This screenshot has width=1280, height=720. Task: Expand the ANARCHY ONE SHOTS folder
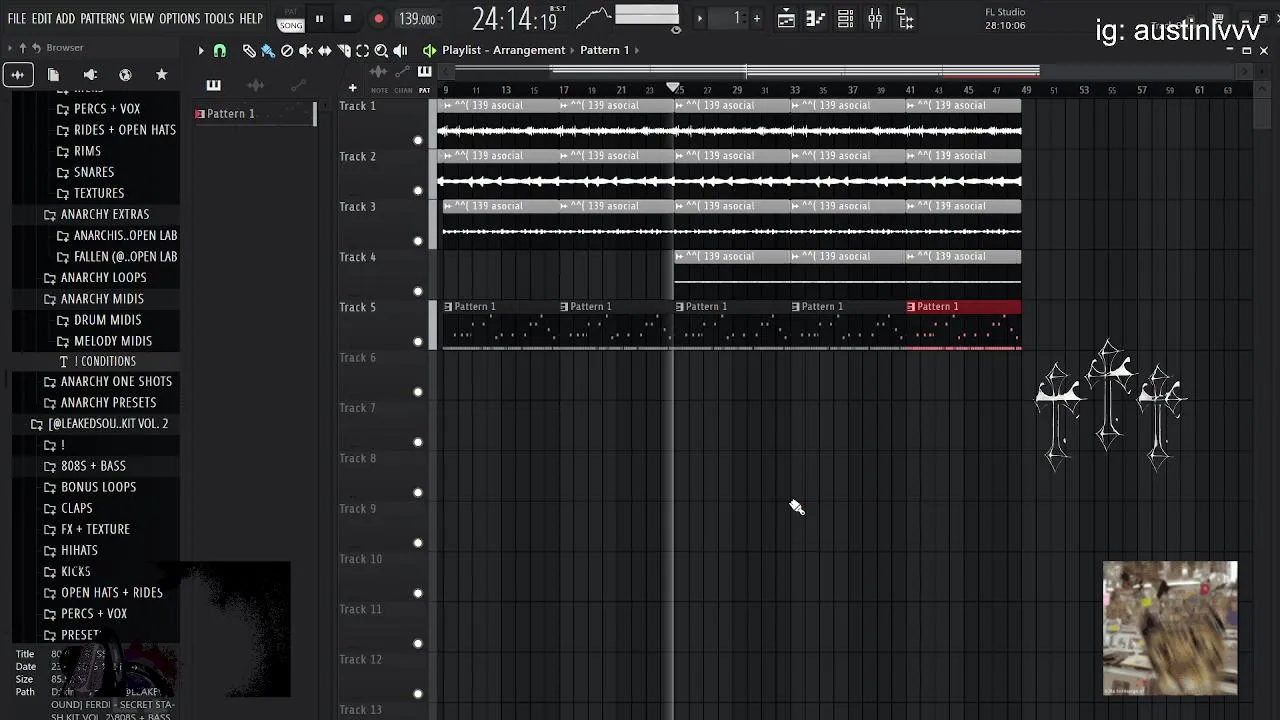116,381
